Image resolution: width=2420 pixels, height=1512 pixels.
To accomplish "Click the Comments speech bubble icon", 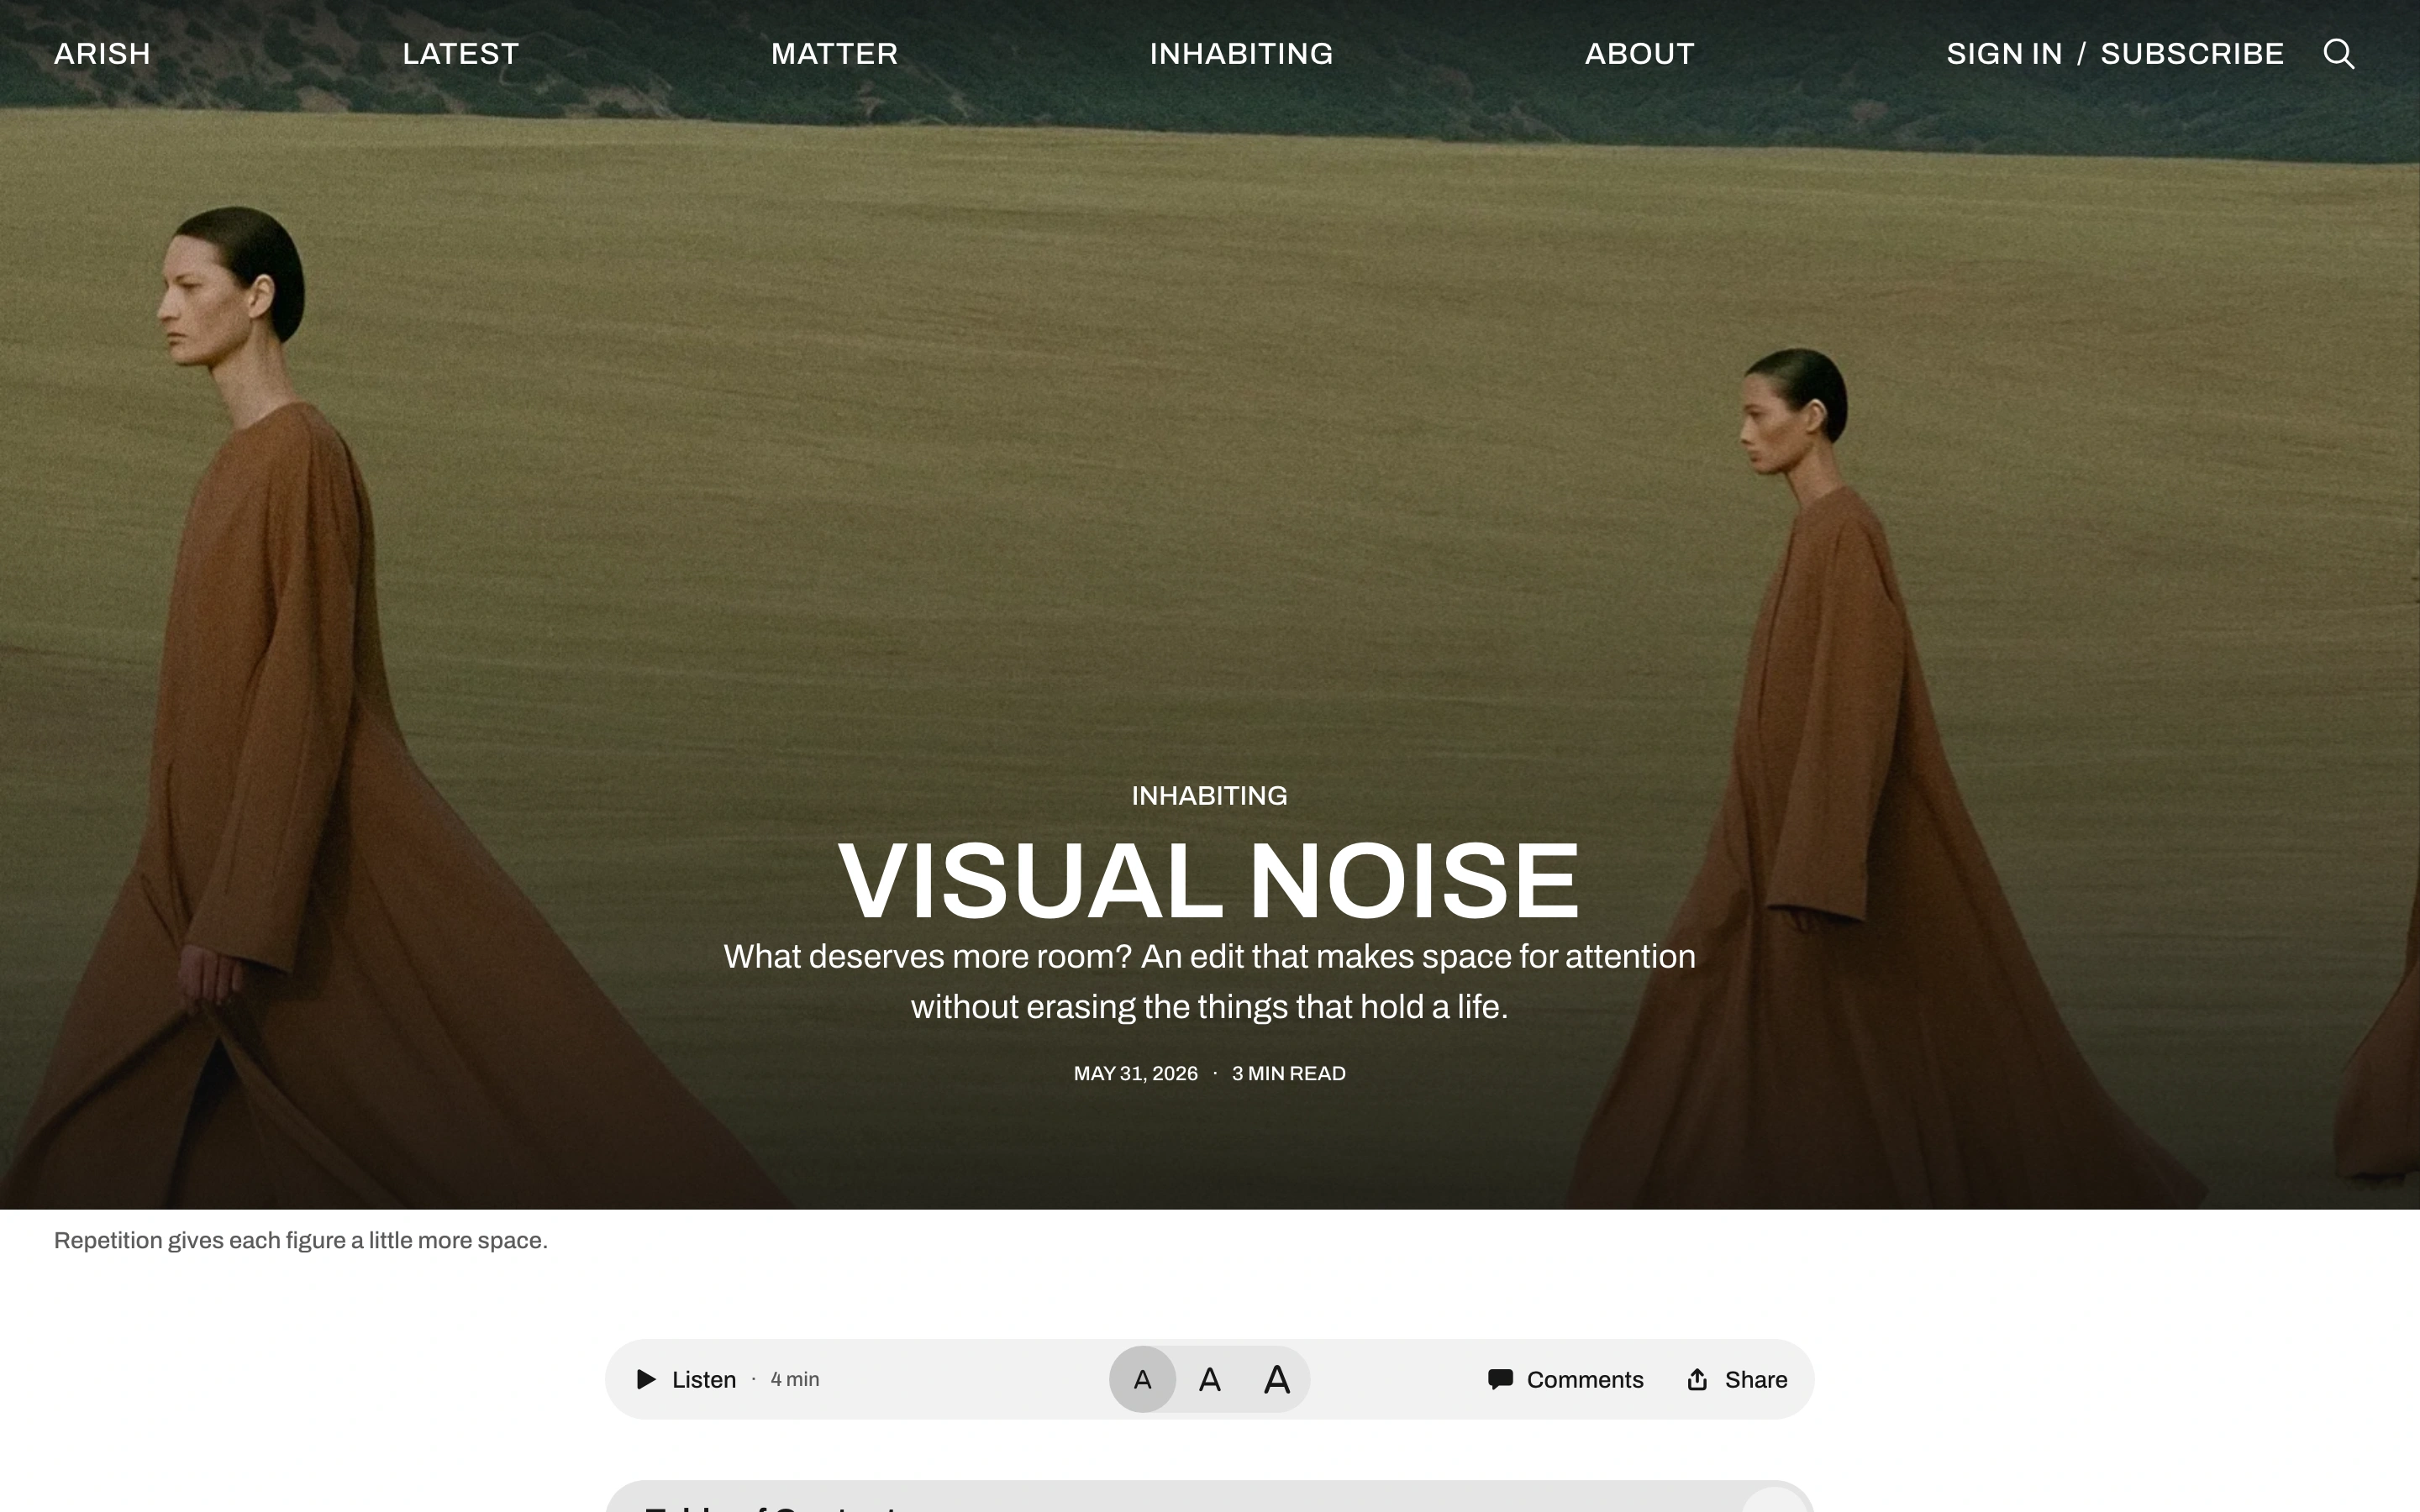I will pos(1500,1379).
